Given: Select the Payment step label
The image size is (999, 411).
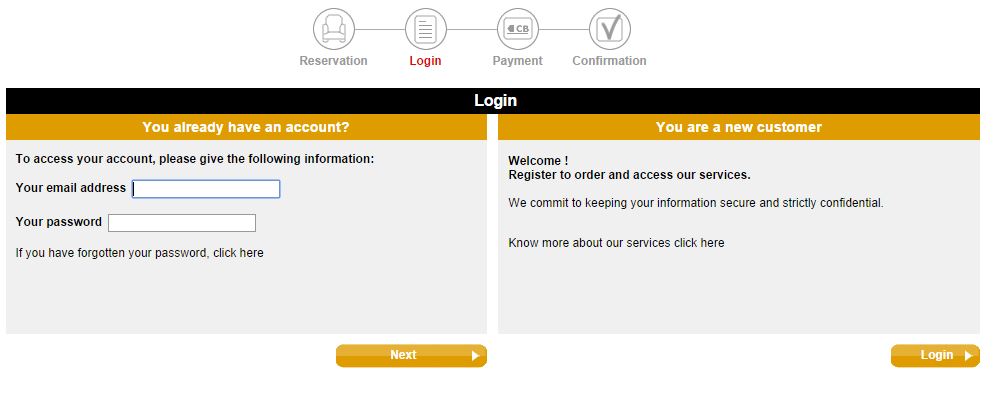Looking at the screenshot, I should pyautogui.click(x=517, y=61).
